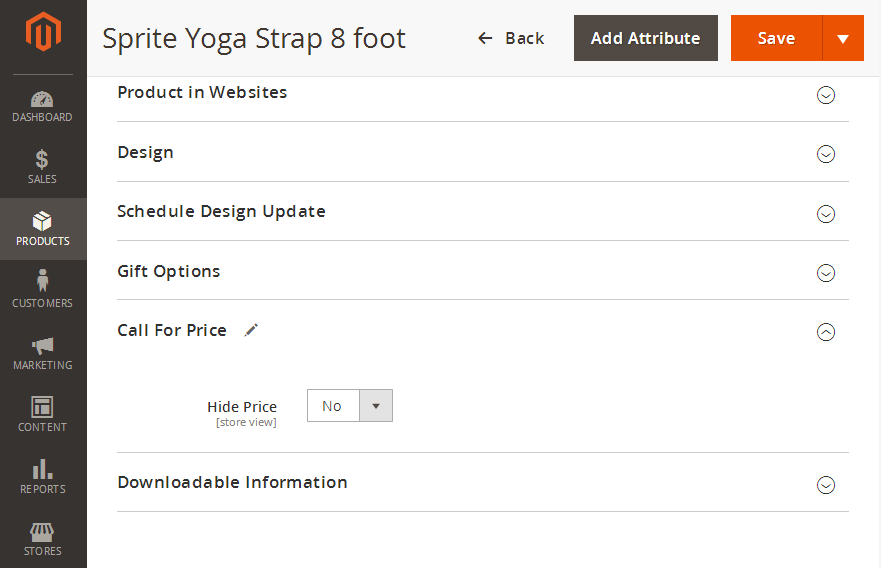Open the Save button dropdown arrow
Viewport: 881px width, 568px height.
pyautogui.click(x=843, y=39)
